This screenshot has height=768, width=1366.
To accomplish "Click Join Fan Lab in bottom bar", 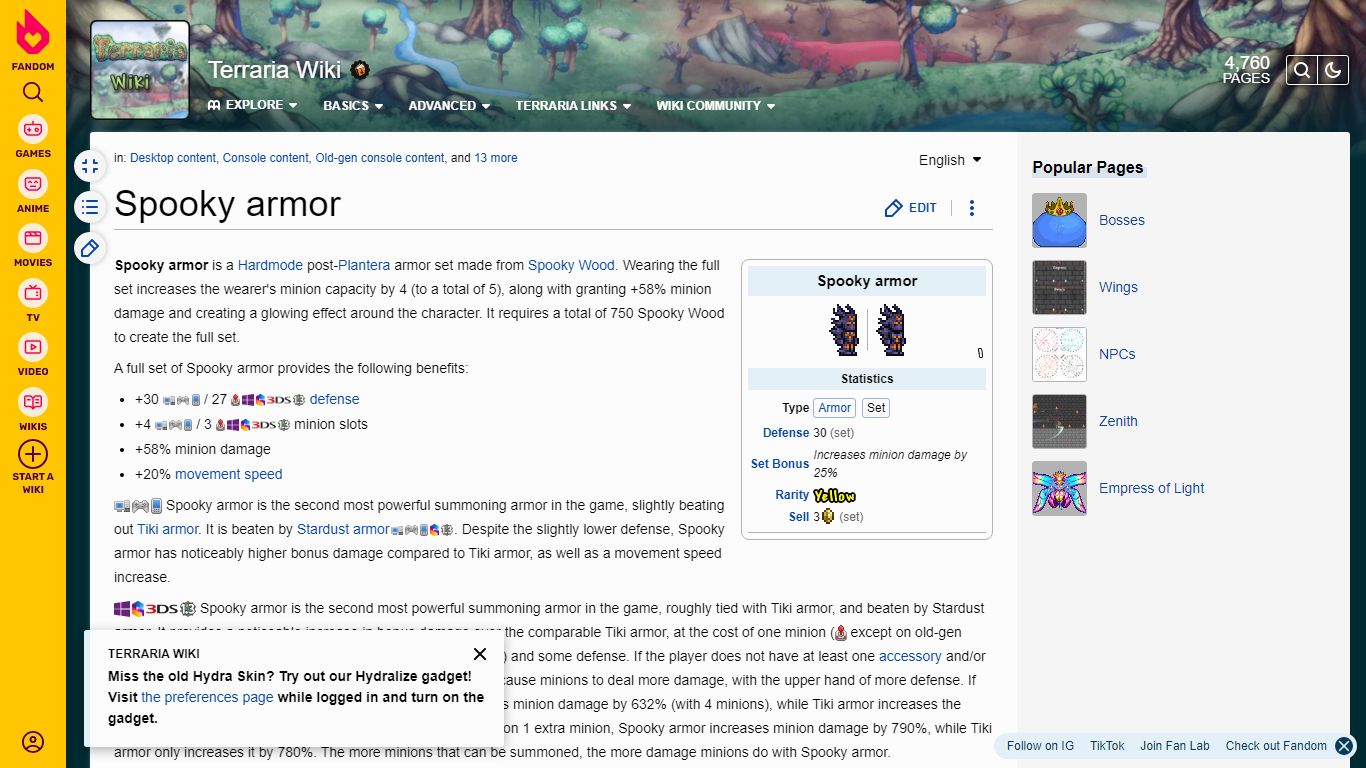I will tap(1175, 746).
